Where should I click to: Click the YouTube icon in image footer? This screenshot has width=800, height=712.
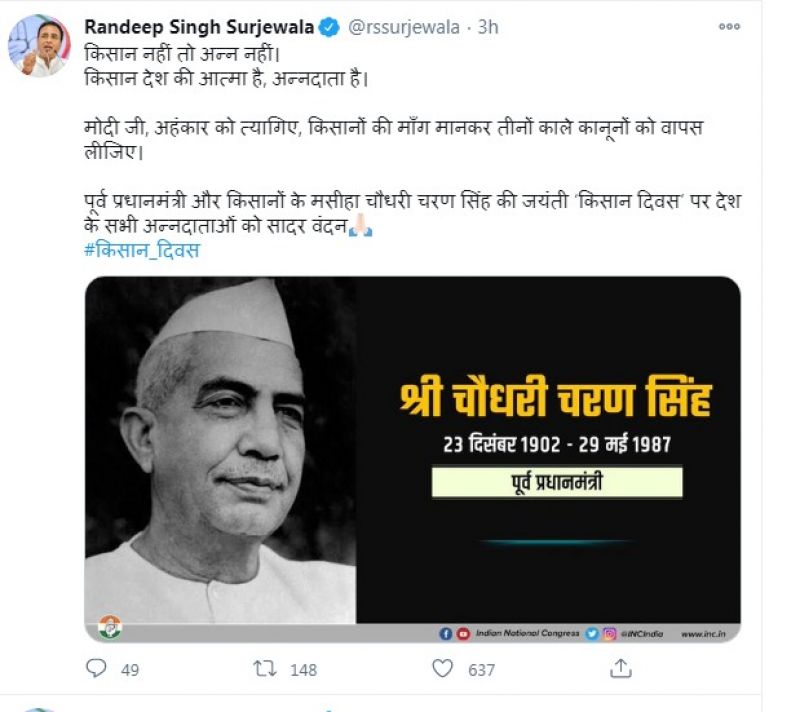pos(463,633)
